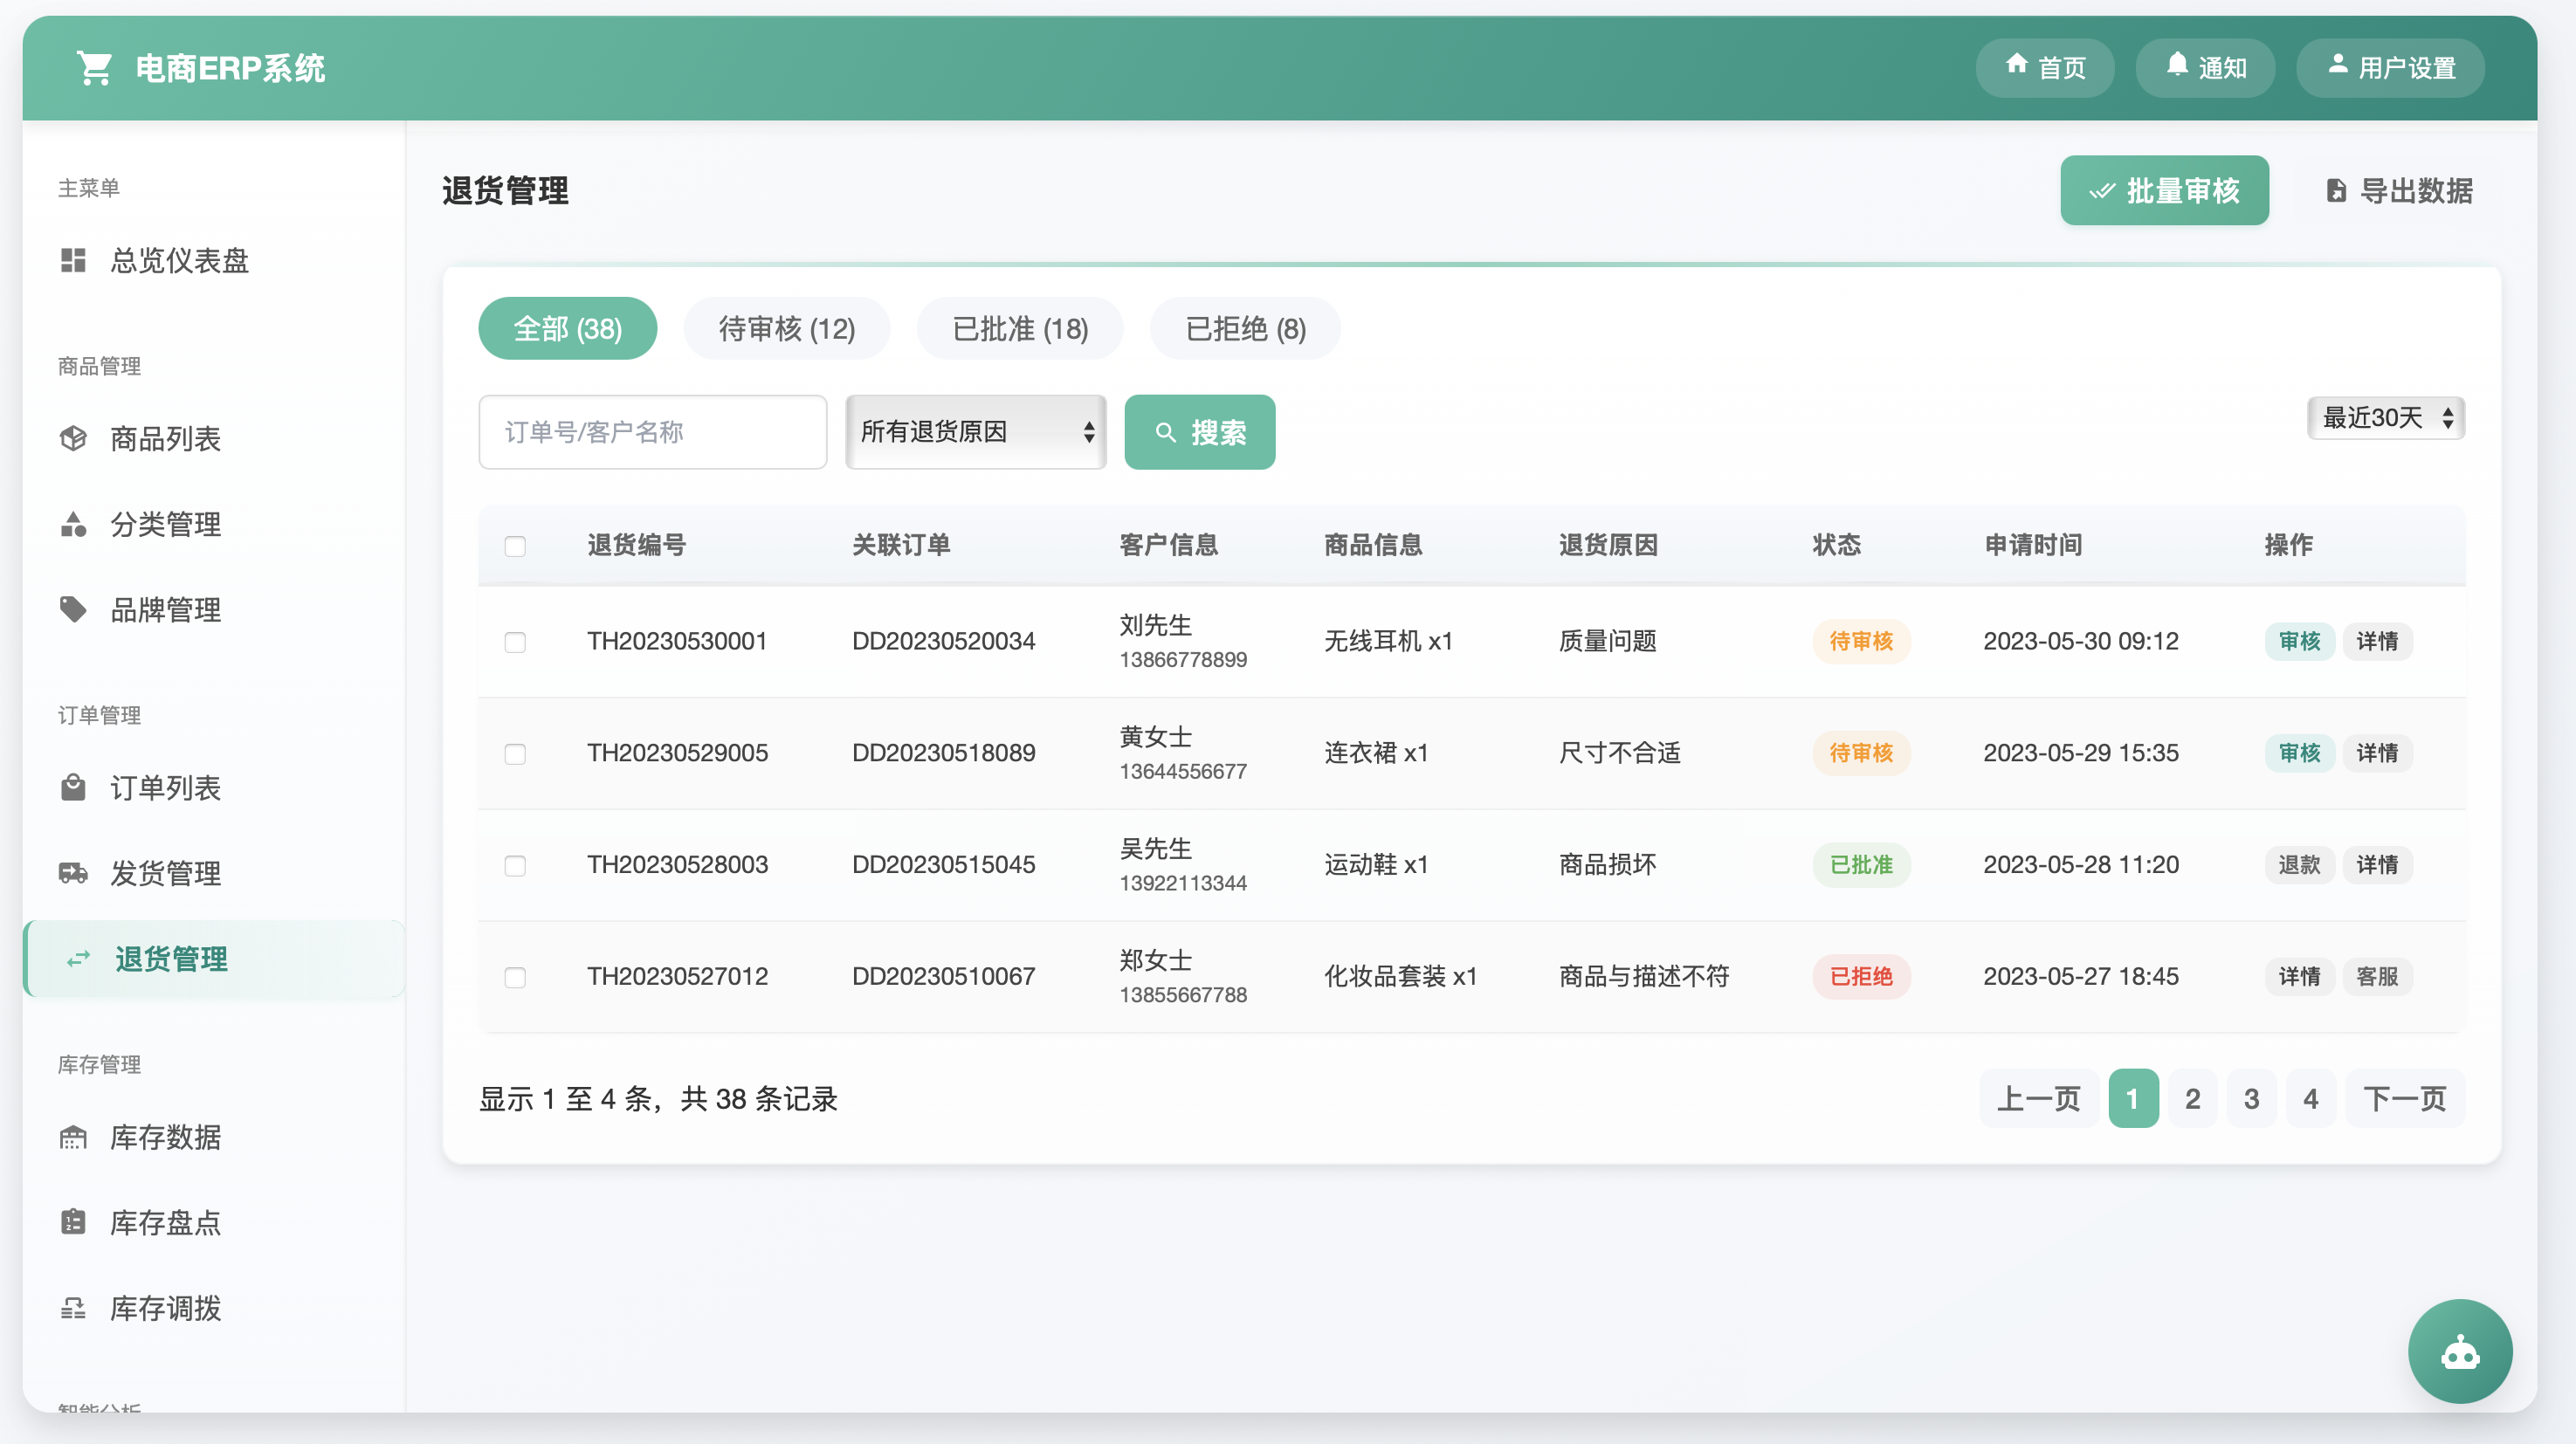The width and height of the screenshot is (2576, 1444).
Task: Open the 用户设置 user settings menu
Action: pos(2391,67)
